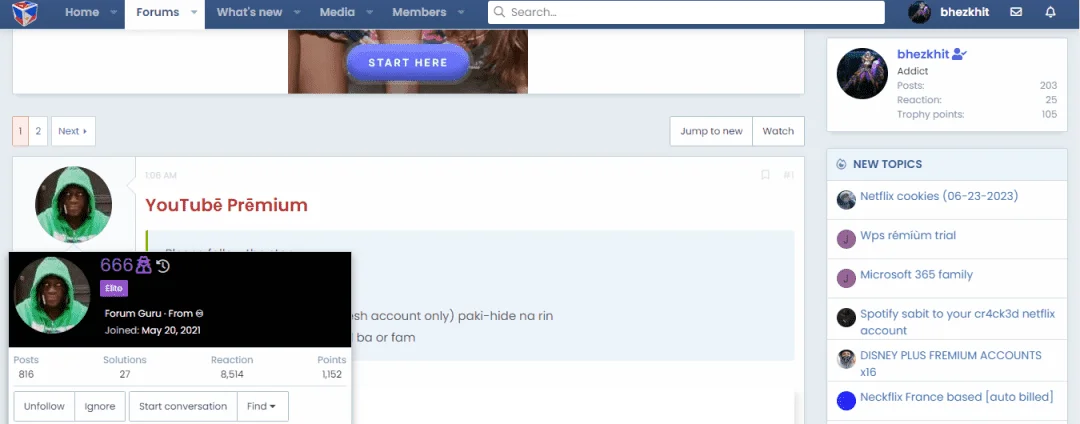Open the alerts bell icon
The height and width of the screenshot is (424, 1080).
pos(1050,12)
